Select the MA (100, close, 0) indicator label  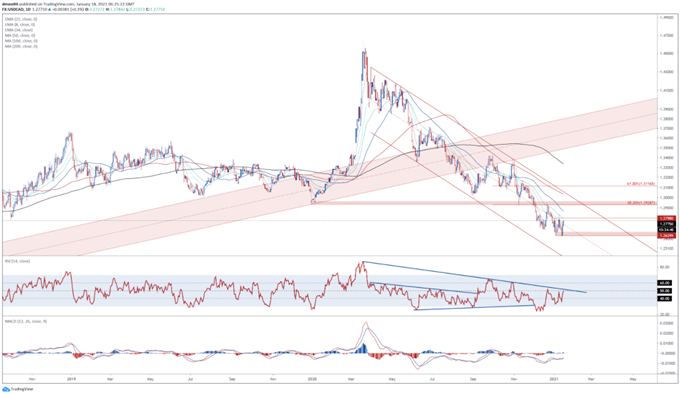tap(21, 41)
